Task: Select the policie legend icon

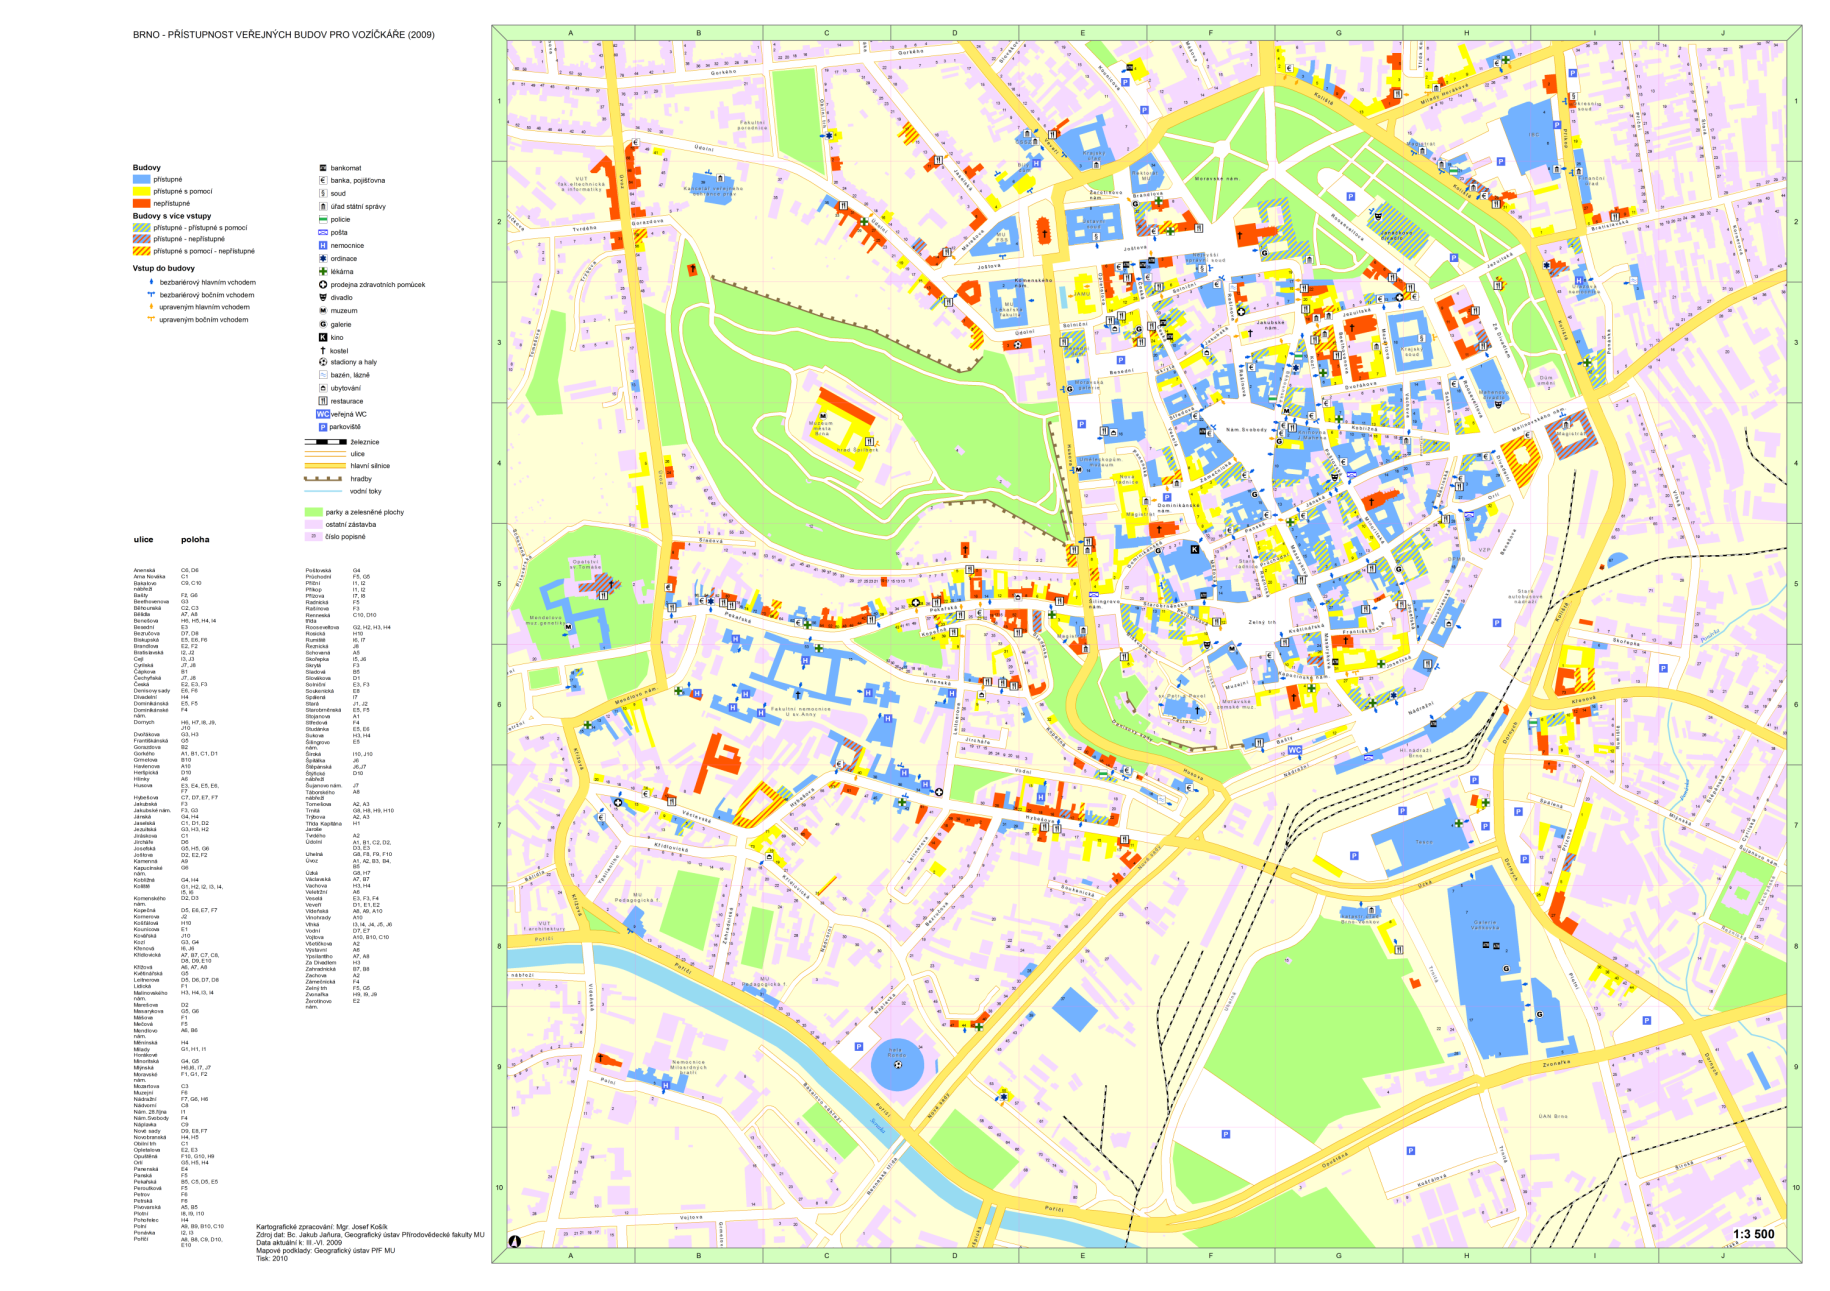Action: coord(323,219)
